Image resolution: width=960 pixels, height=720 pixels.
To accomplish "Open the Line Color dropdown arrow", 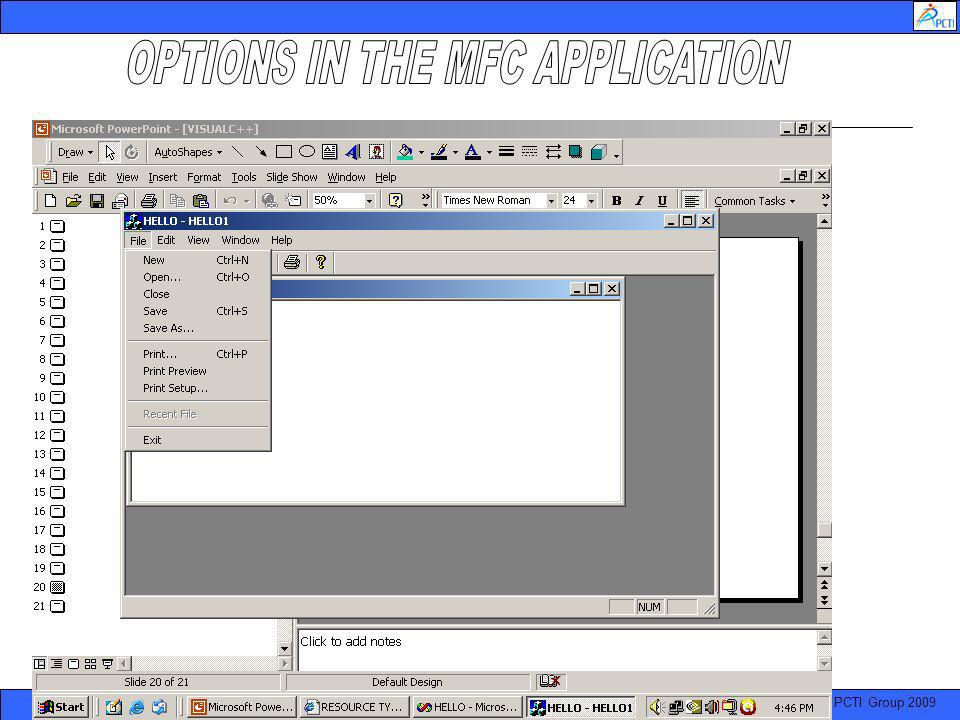I will (455, 152).
